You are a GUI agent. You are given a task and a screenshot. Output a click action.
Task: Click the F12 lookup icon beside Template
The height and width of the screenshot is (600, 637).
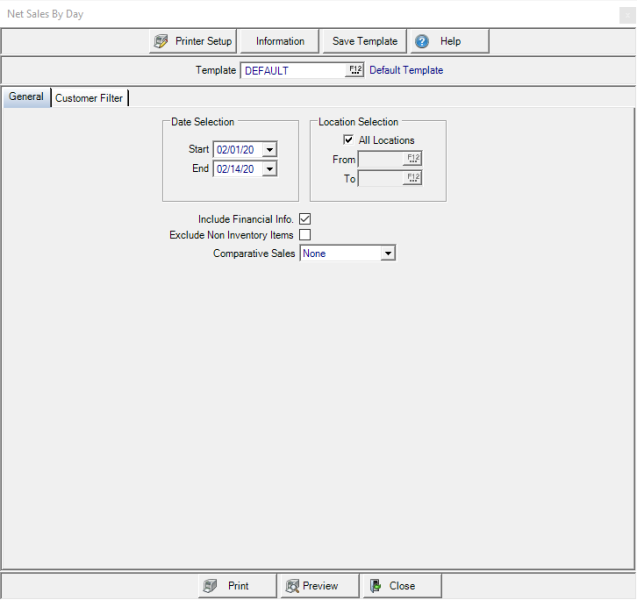[x=355, y=70]
